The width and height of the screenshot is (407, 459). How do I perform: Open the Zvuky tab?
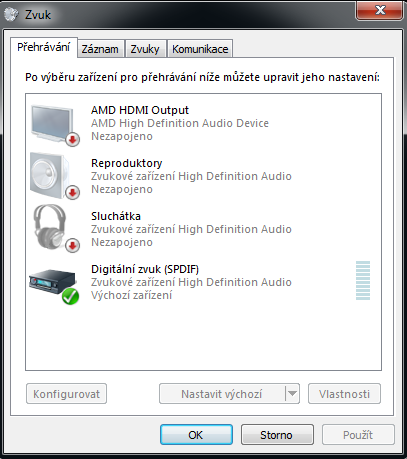145,49
